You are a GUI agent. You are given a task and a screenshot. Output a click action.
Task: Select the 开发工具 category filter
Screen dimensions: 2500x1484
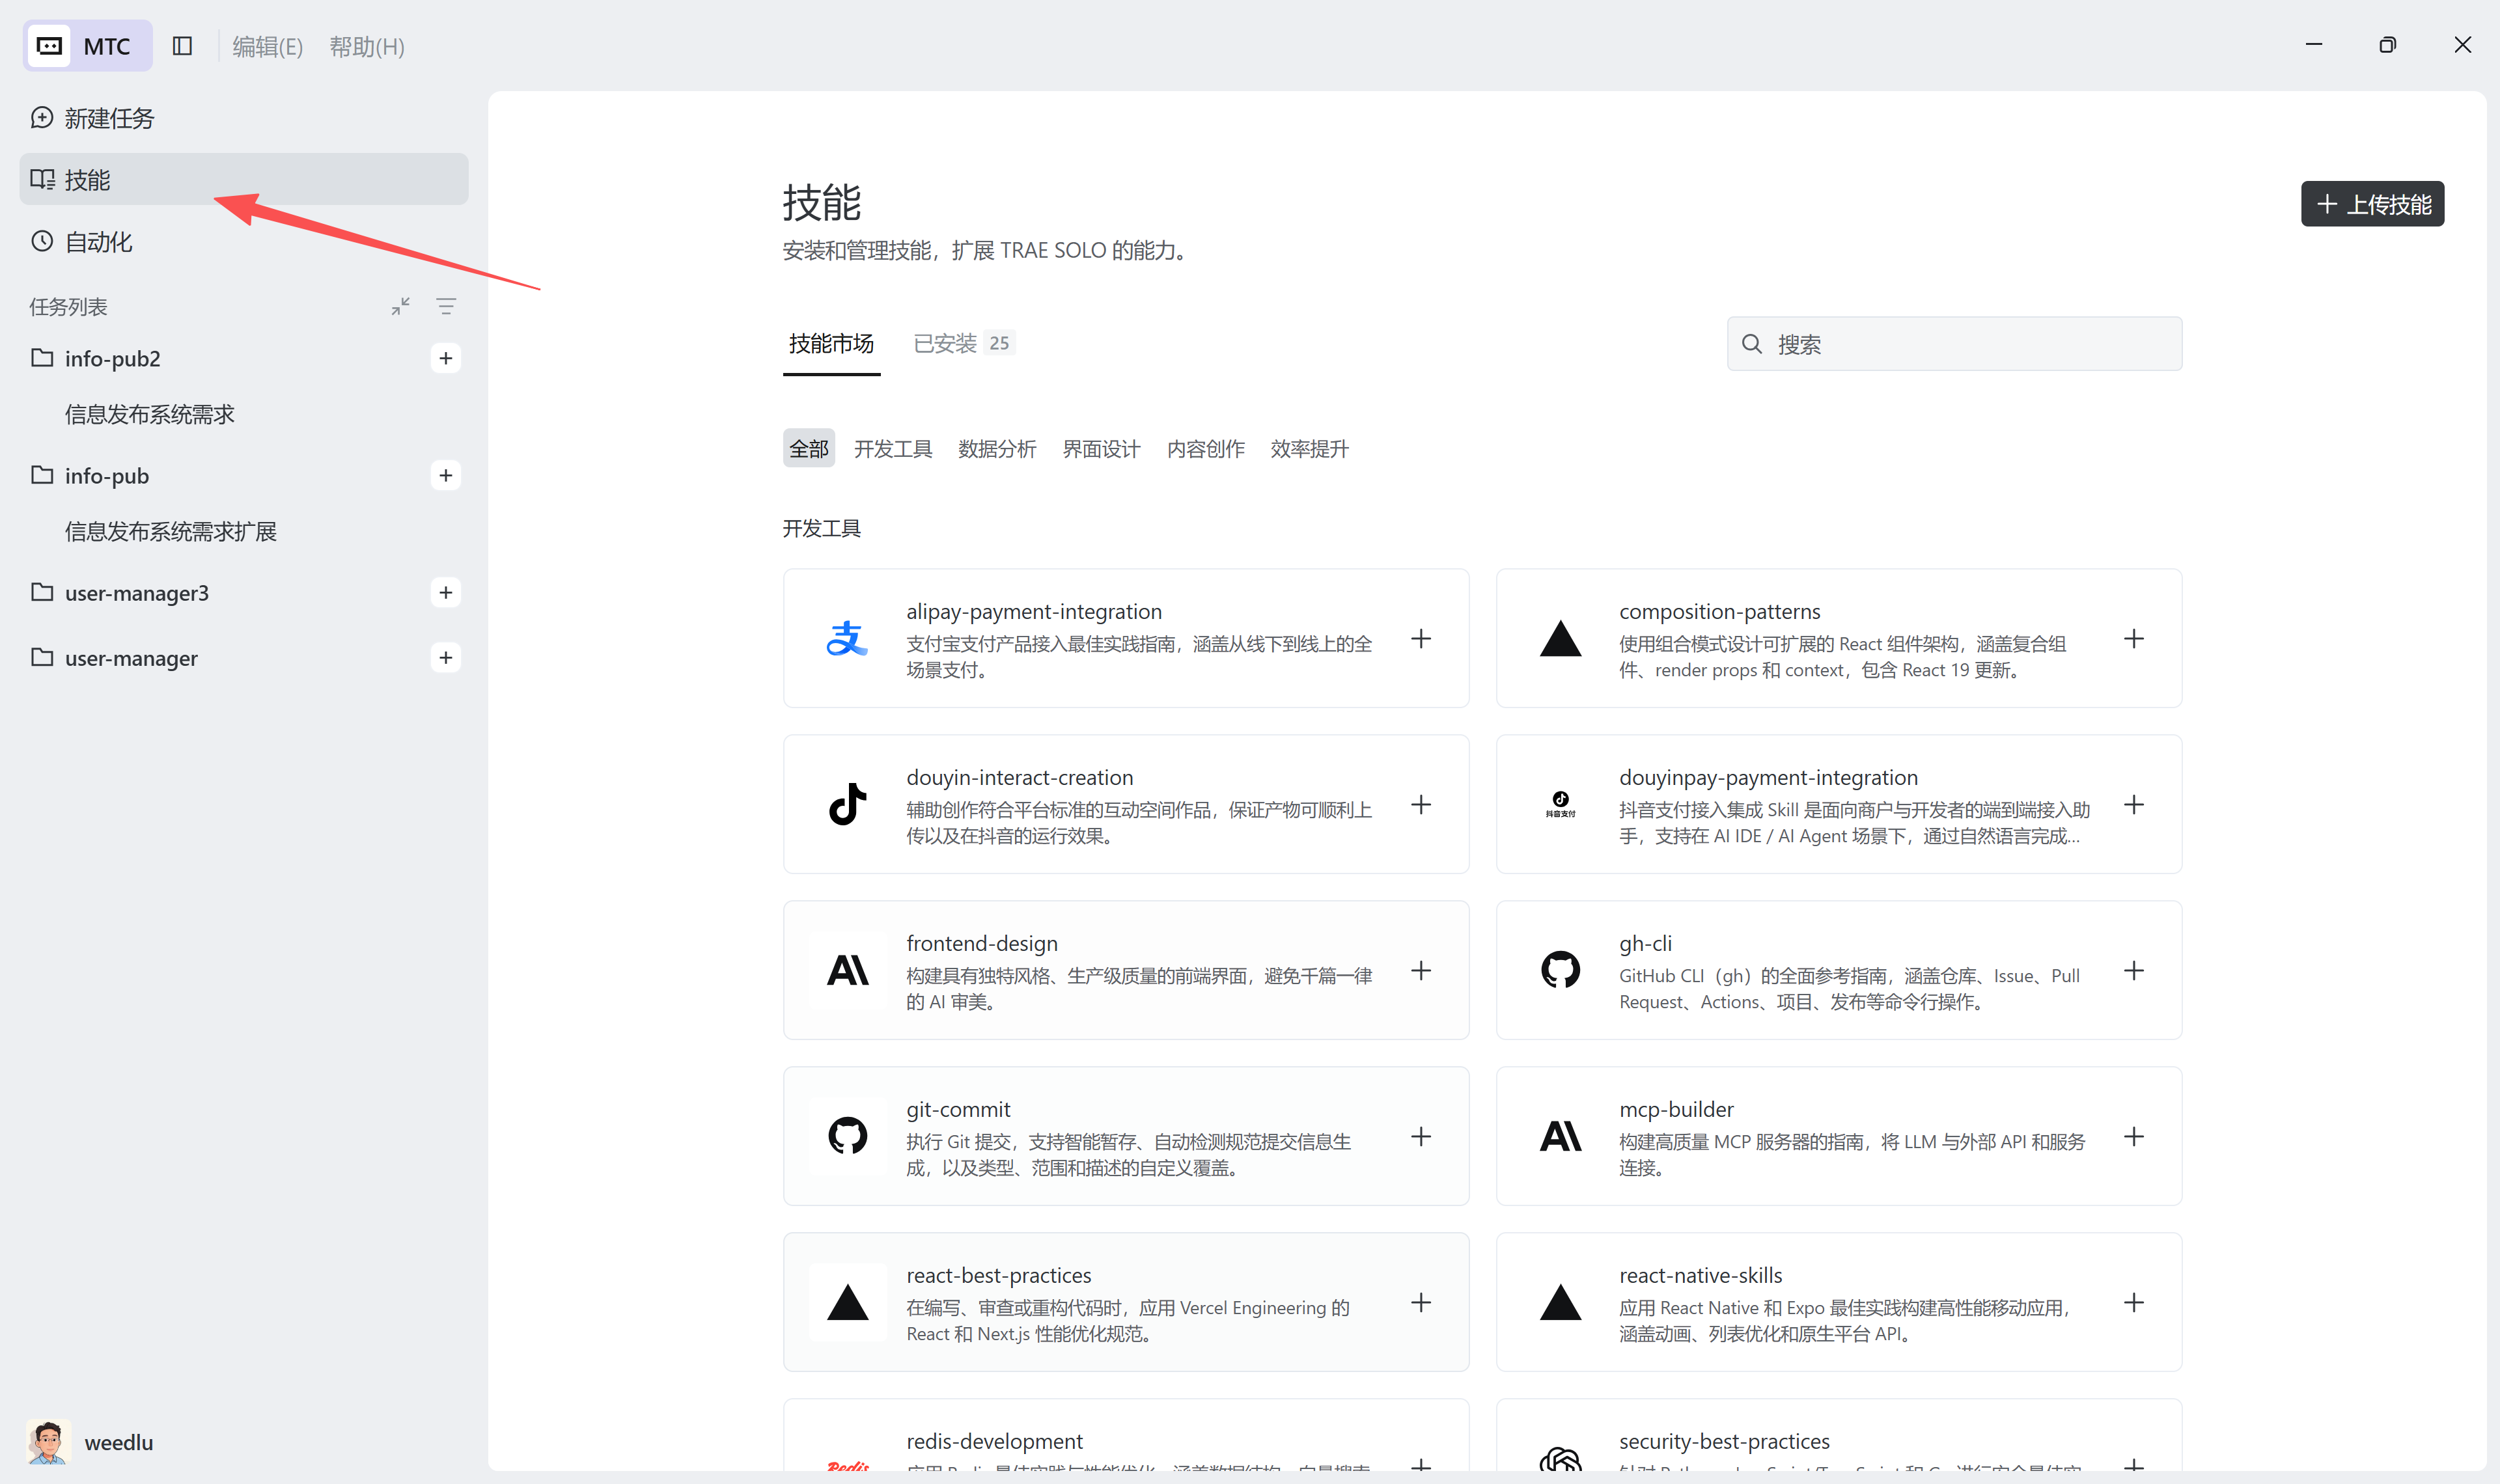(893, 449)
